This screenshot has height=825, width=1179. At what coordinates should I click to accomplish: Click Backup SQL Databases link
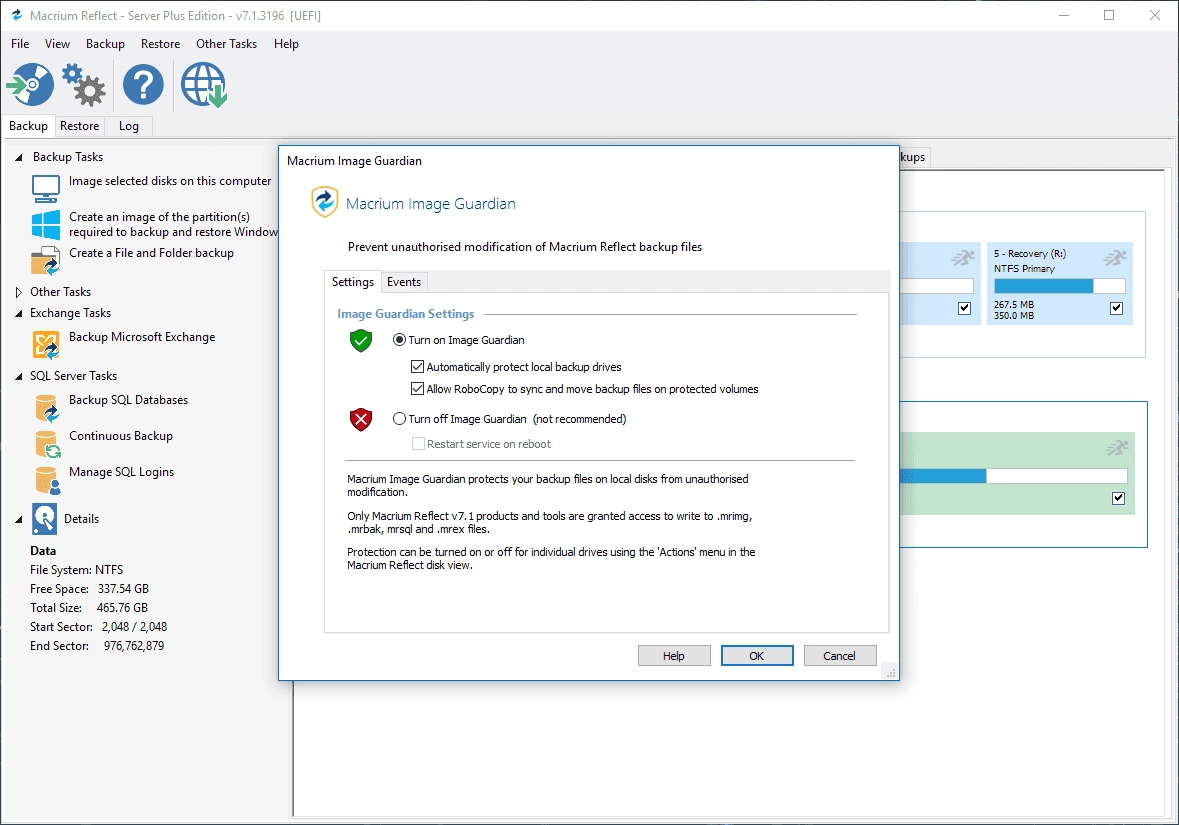[x=129, y=400]
